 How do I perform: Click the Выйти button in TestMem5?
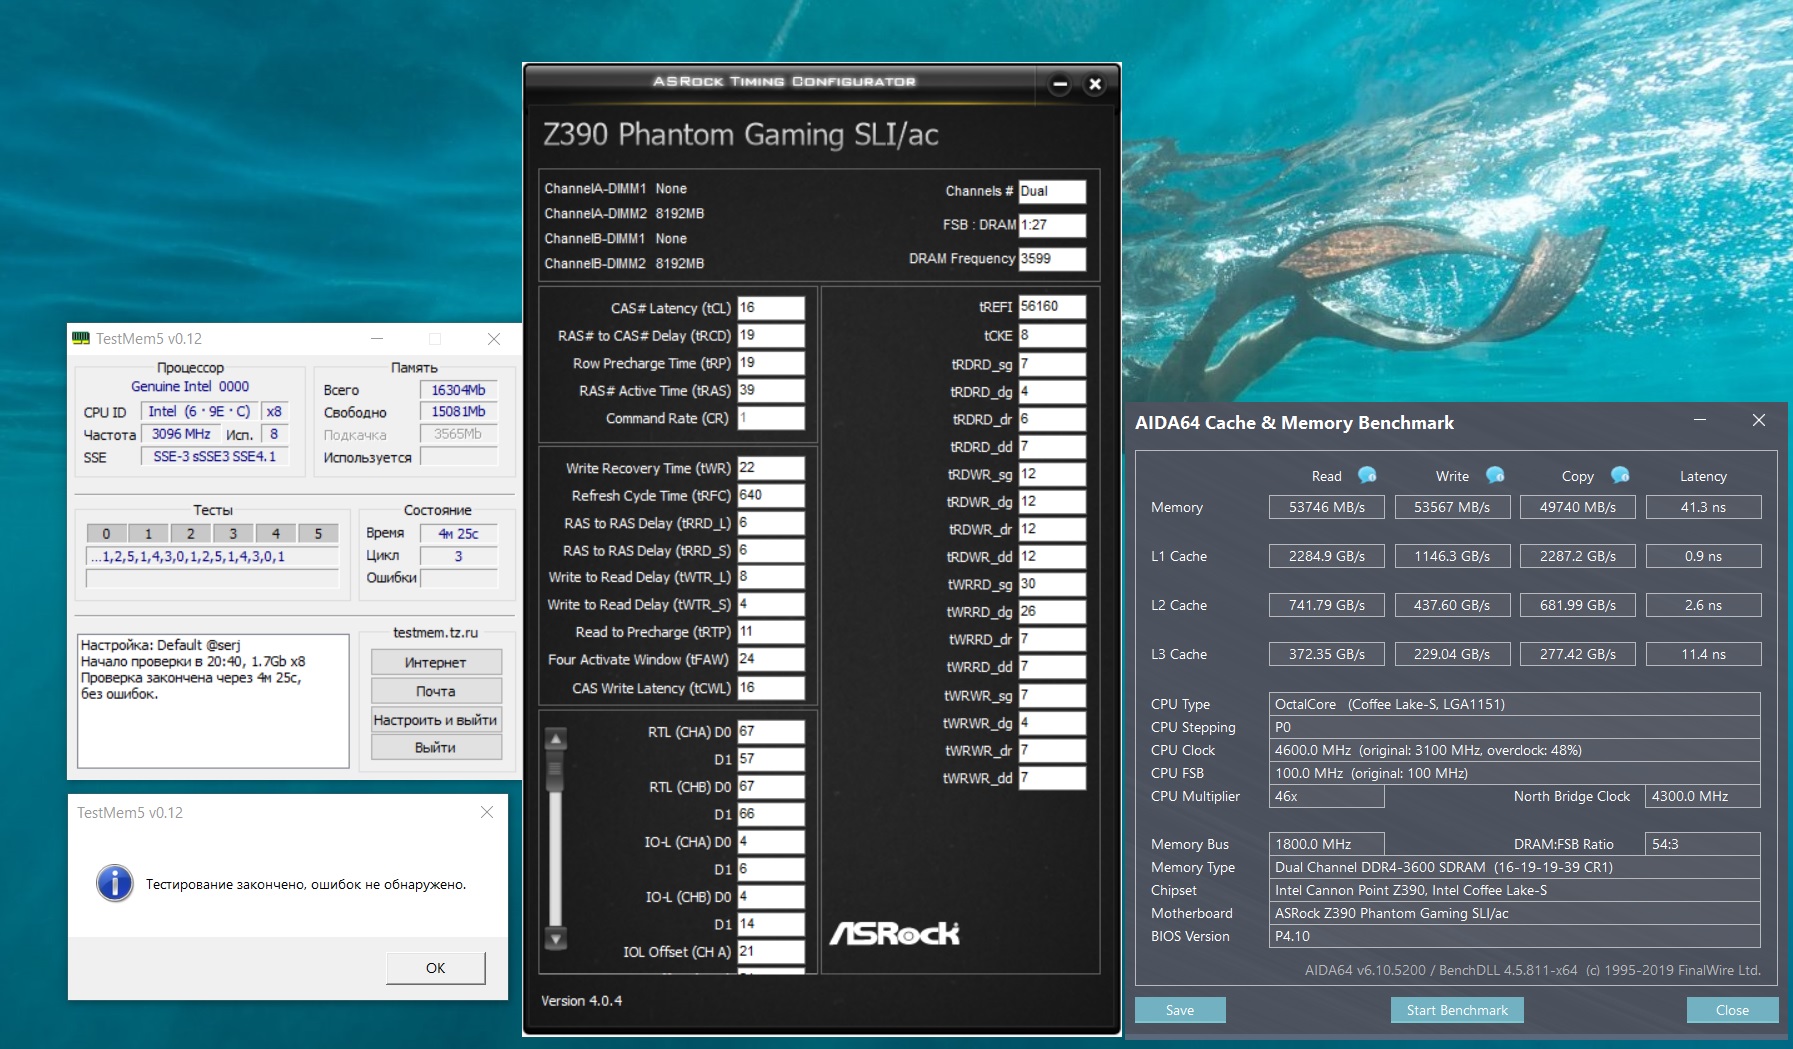click(436, 748)
